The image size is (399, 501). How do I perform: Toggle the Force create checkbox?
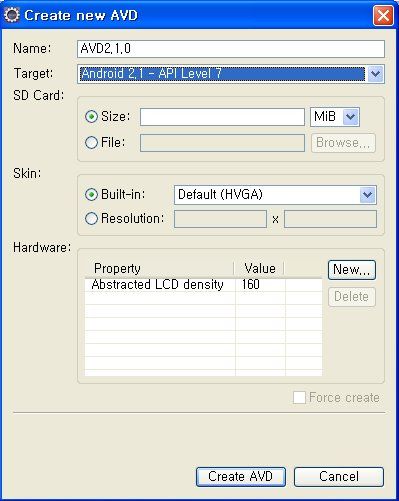(x=299, y=397)
